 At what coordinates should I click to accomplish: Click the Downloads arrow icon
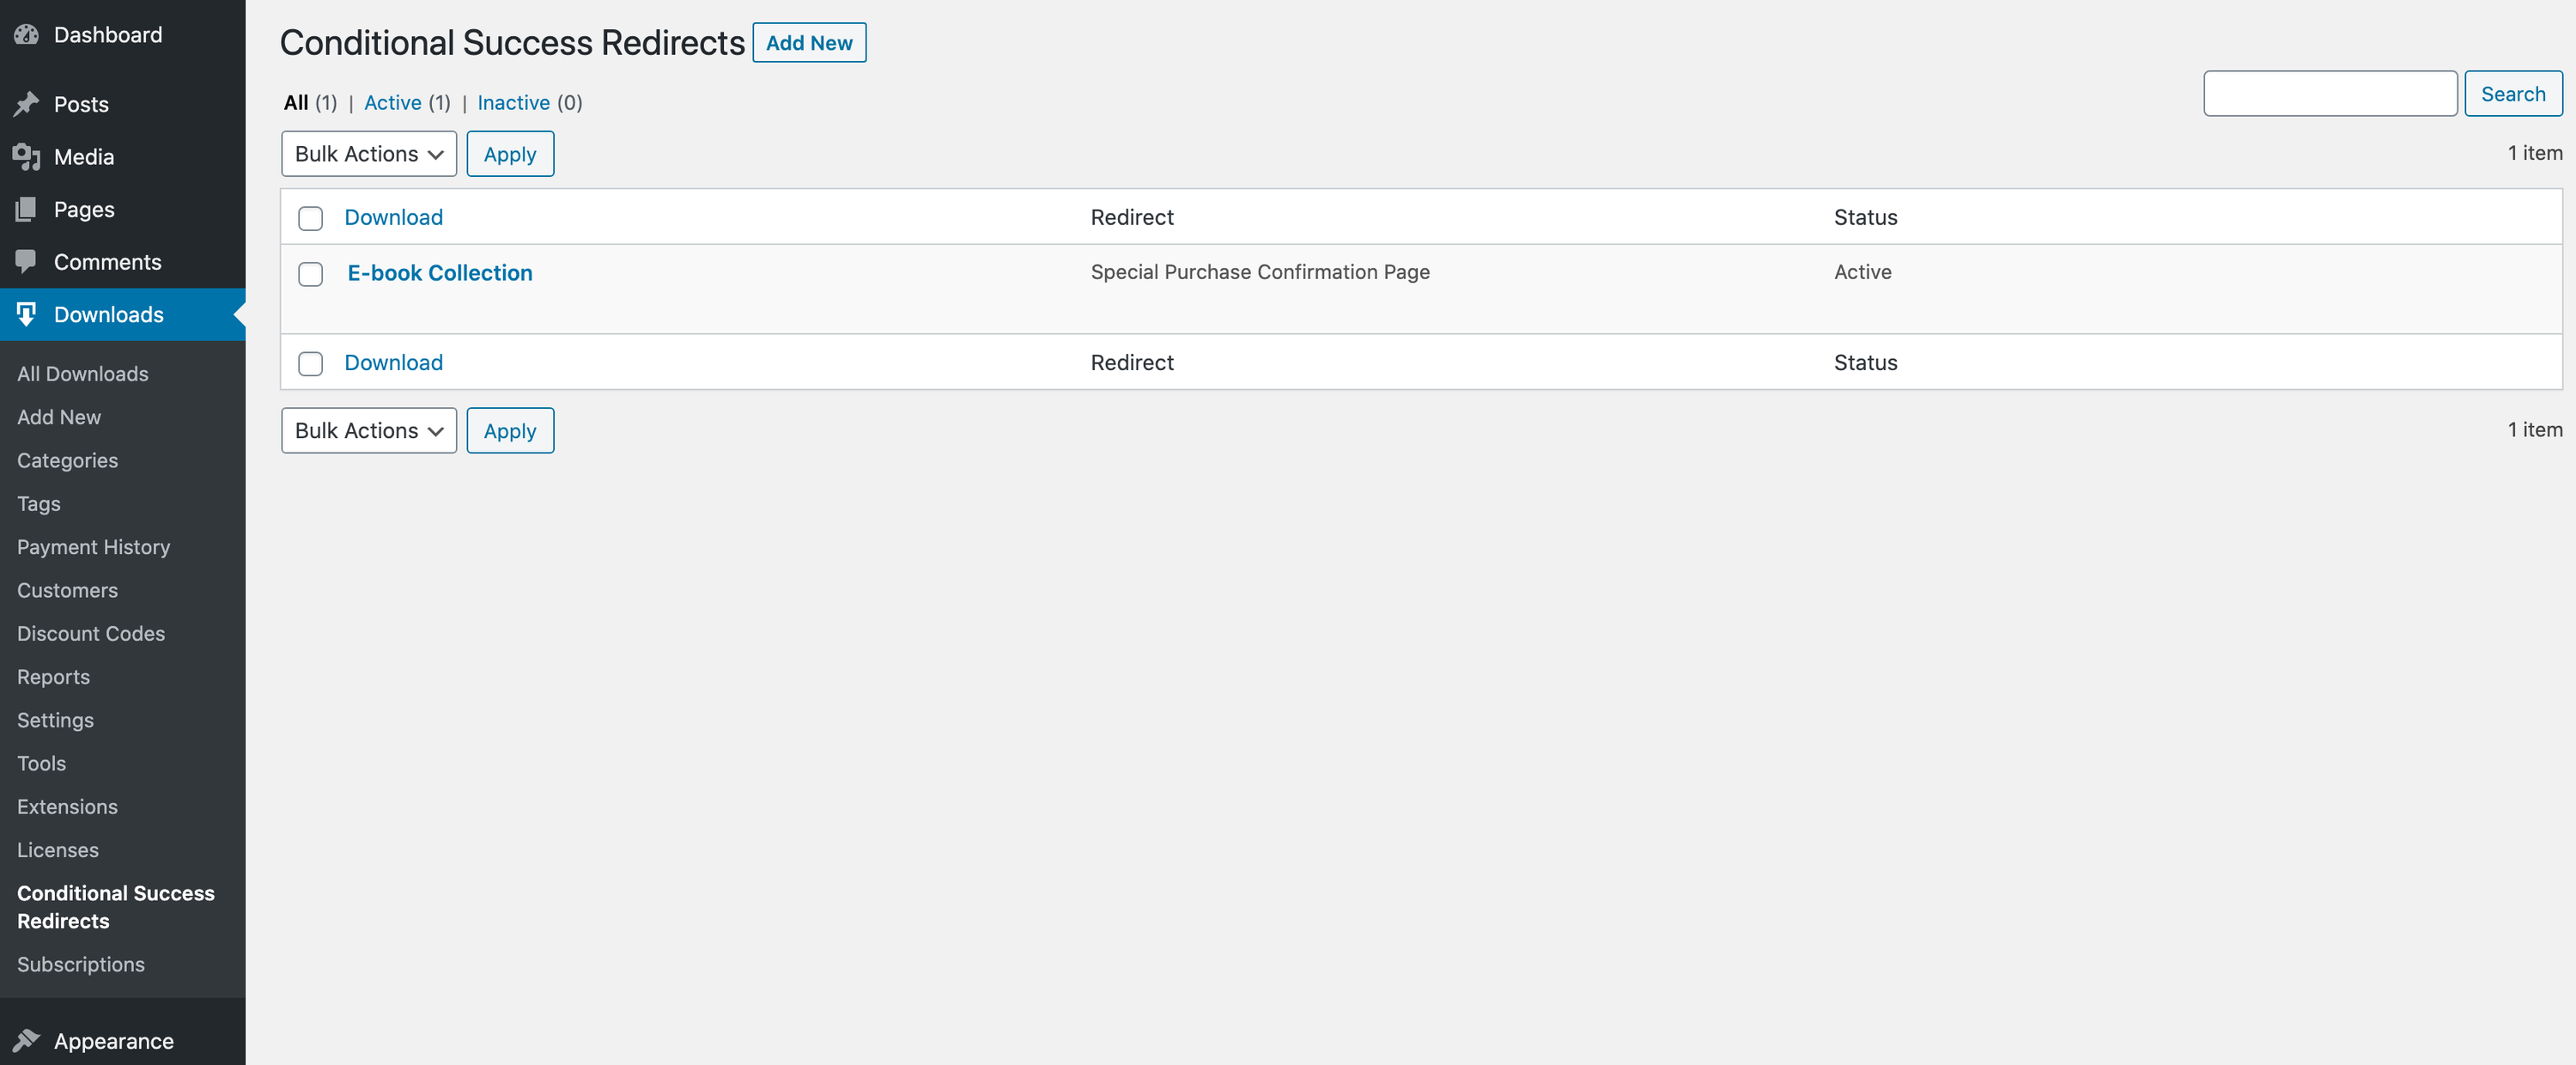point(27,314)
